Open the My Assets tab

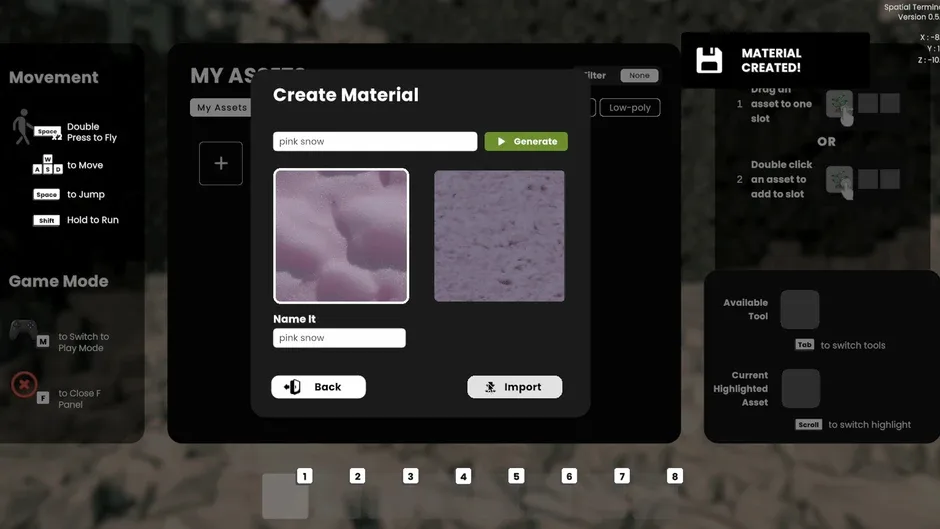click(221, 107)
